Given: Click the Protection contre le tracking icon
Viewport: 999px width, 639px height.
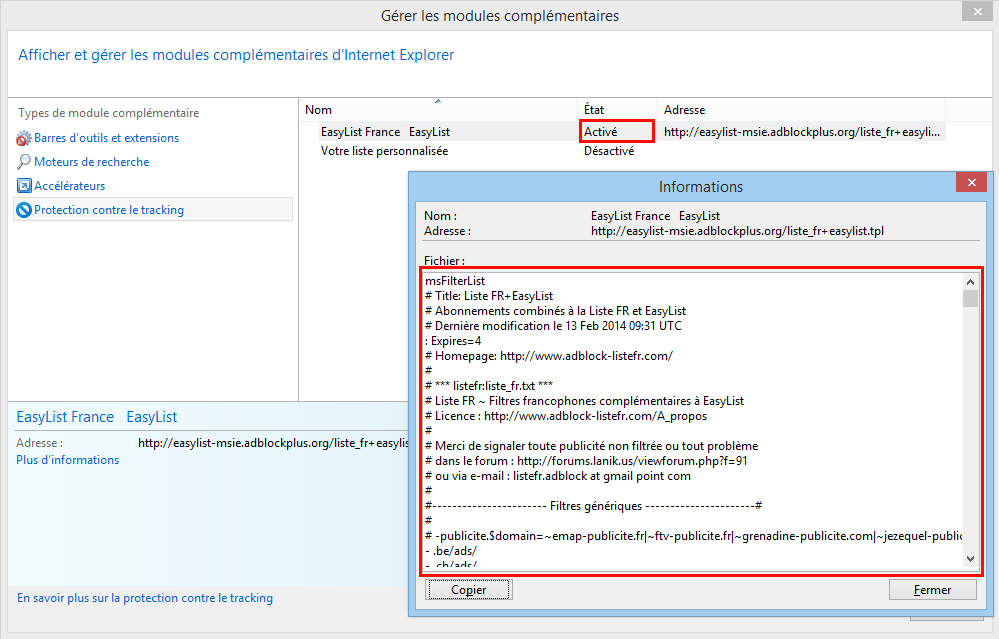Looking at the screenshot, I should point(24,210).
